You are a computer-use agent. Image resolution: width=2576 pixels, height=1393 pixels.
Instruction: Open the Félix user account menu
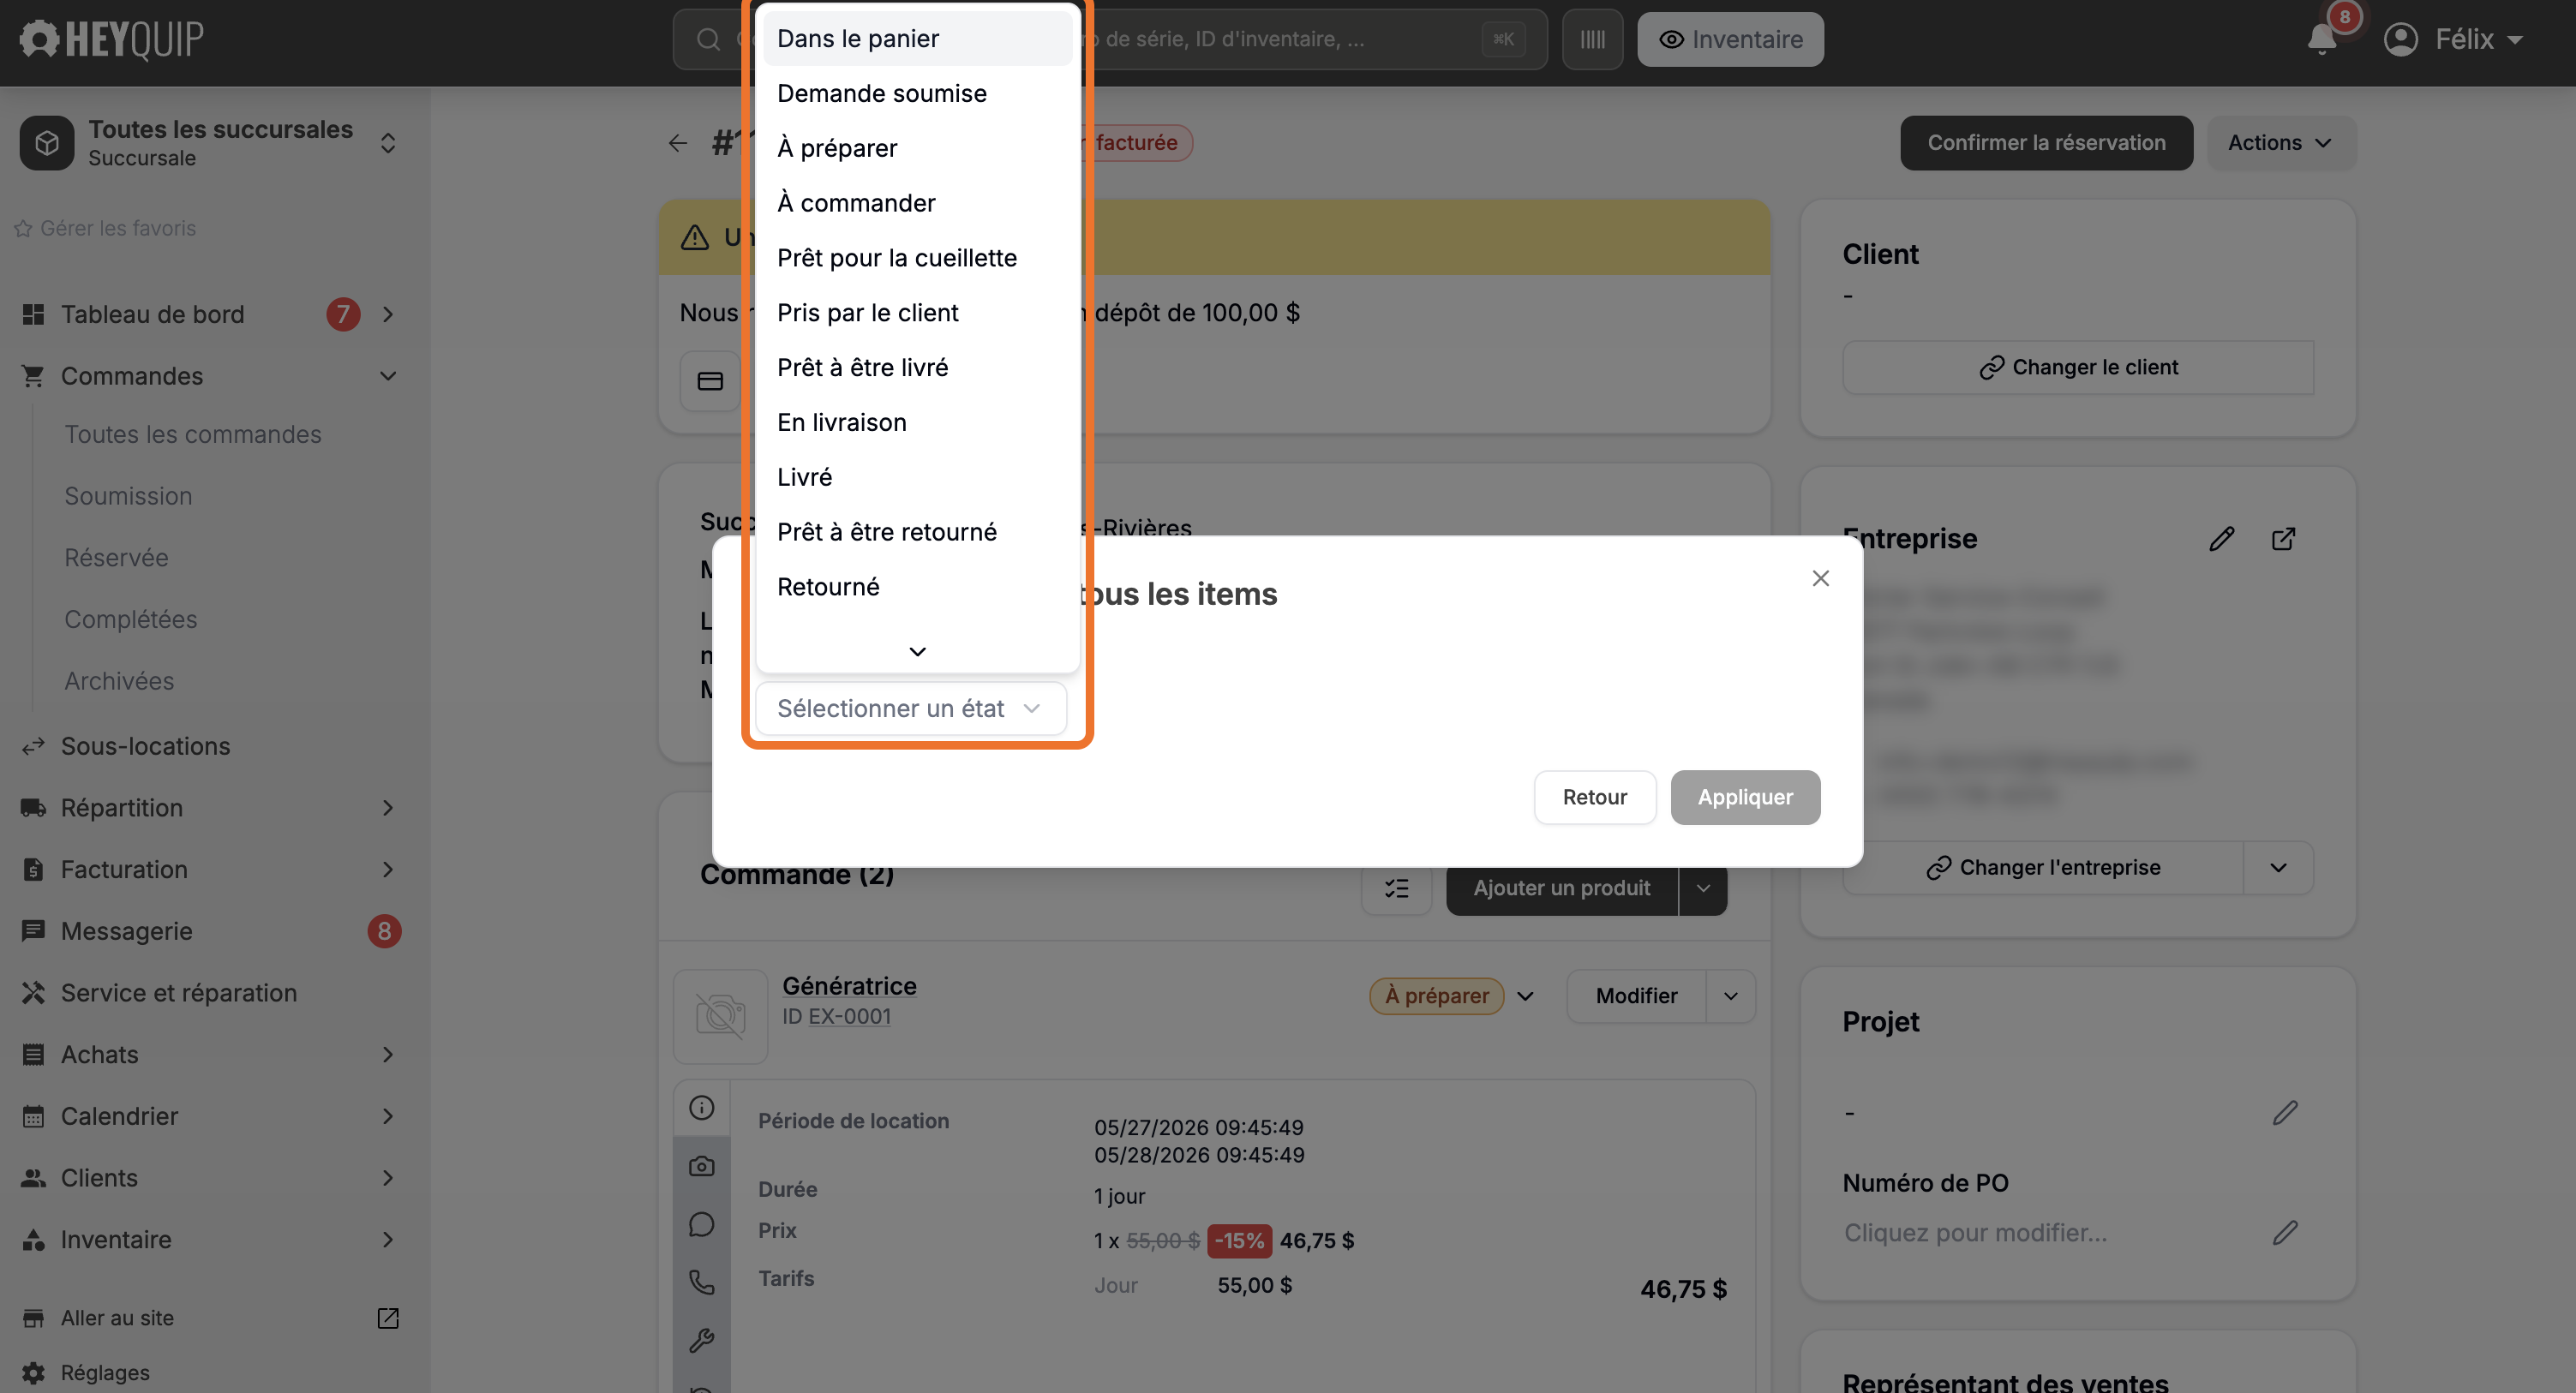[2454, 39]
